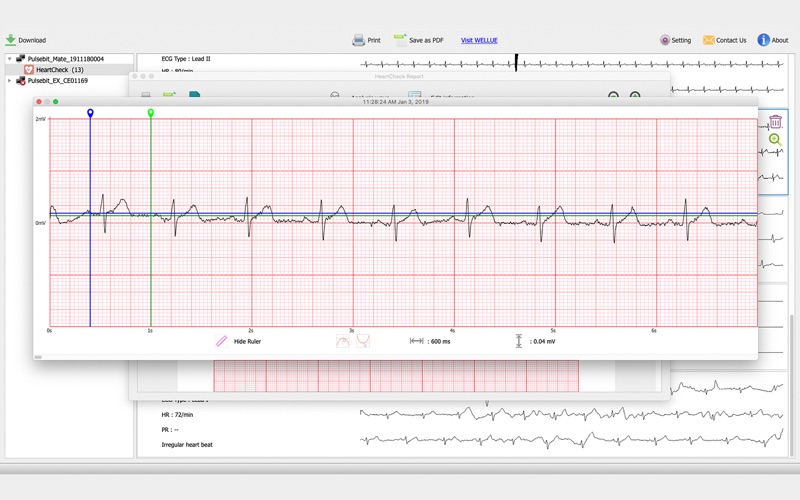Viewport: 800px width, 500px height.
Task: Click the red ECG grid strip in the report
Action: click(x=396, y=376)
